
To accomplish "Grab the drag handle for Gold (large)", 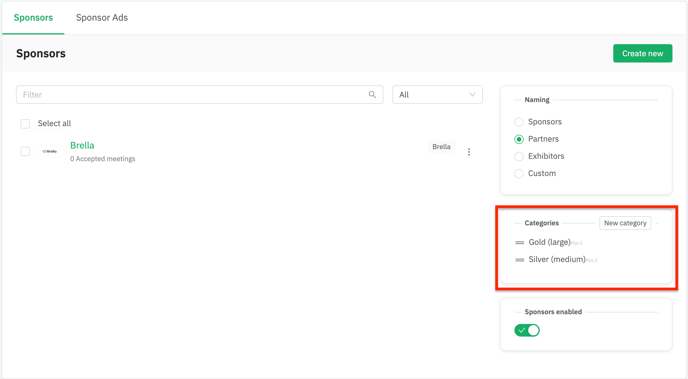I will point(520,243).
